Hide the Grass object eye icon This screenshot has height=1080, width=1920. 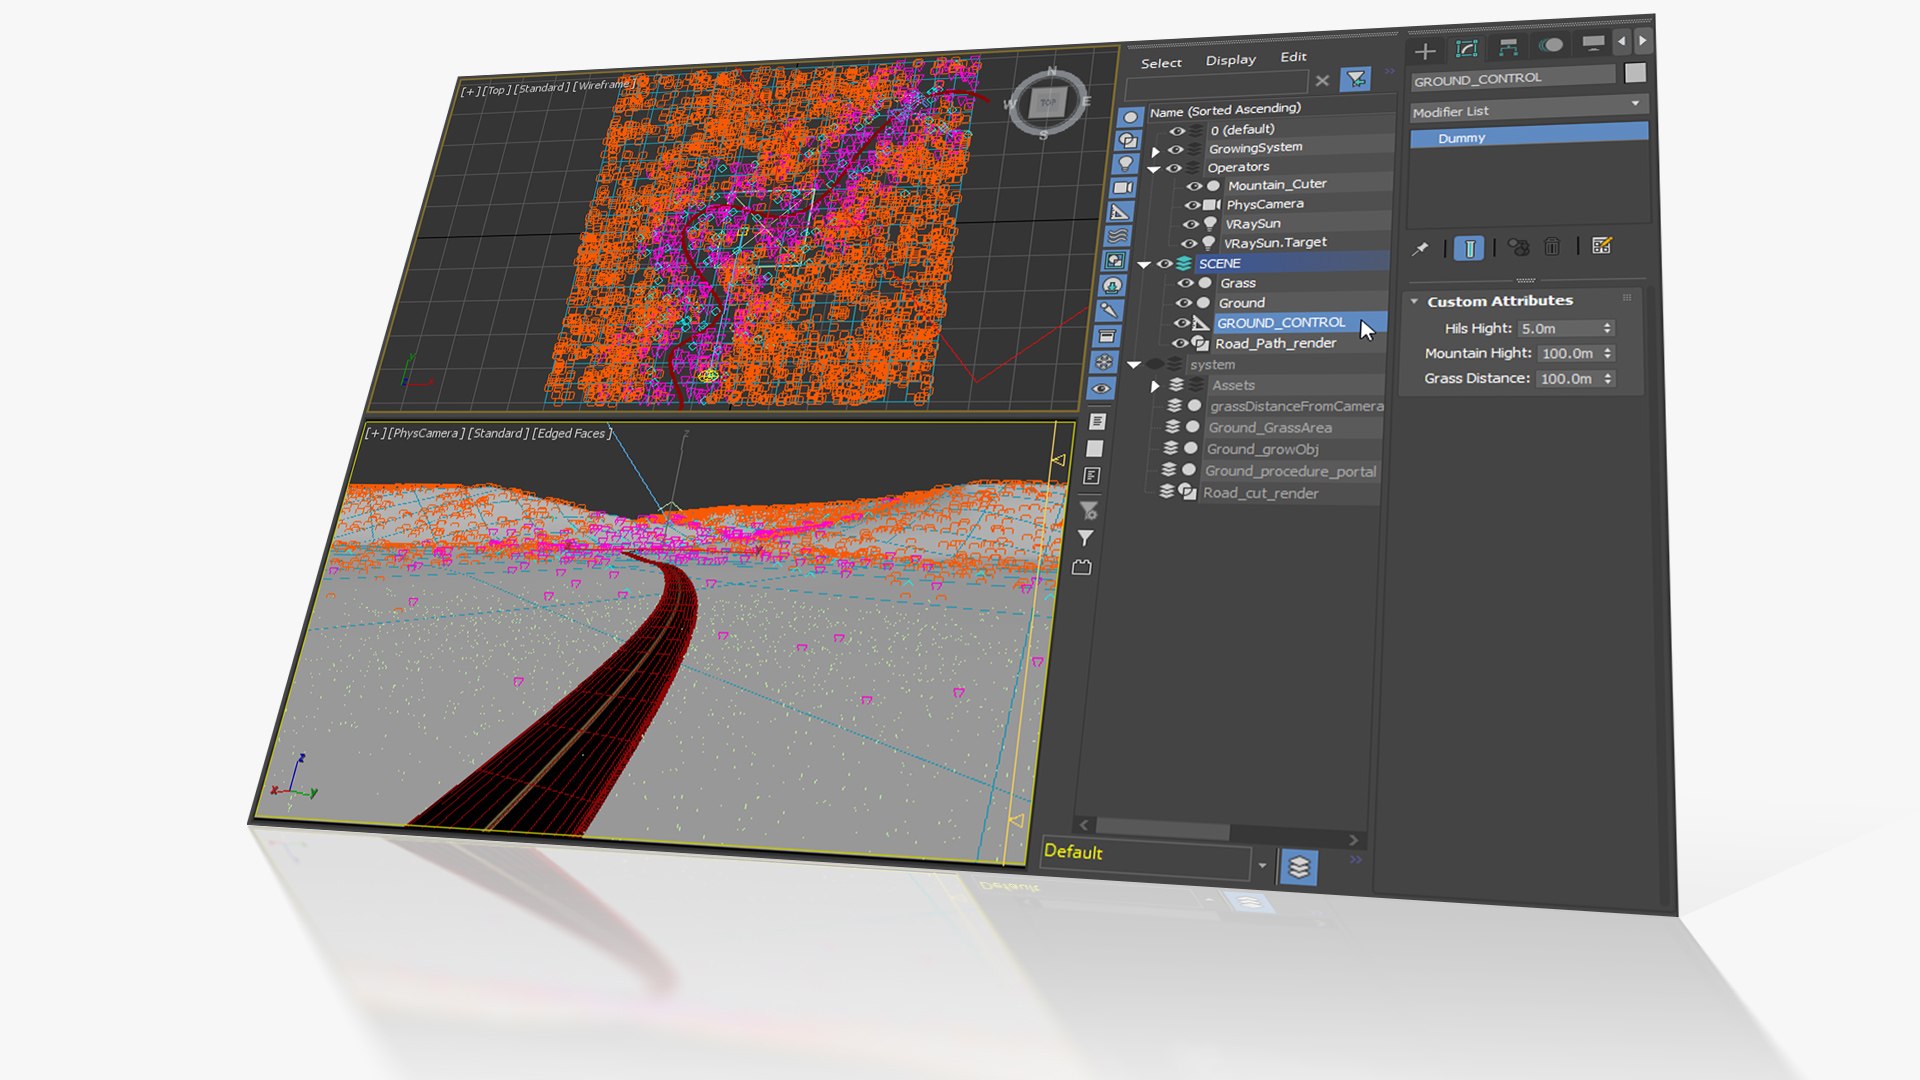(x=1186, y=283)
